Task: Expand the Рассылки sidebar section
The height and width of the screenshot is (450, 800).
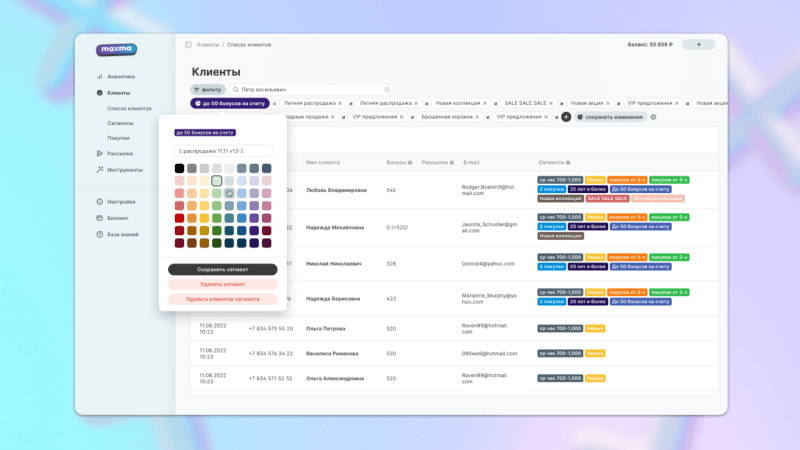Action: pos(120,153)
